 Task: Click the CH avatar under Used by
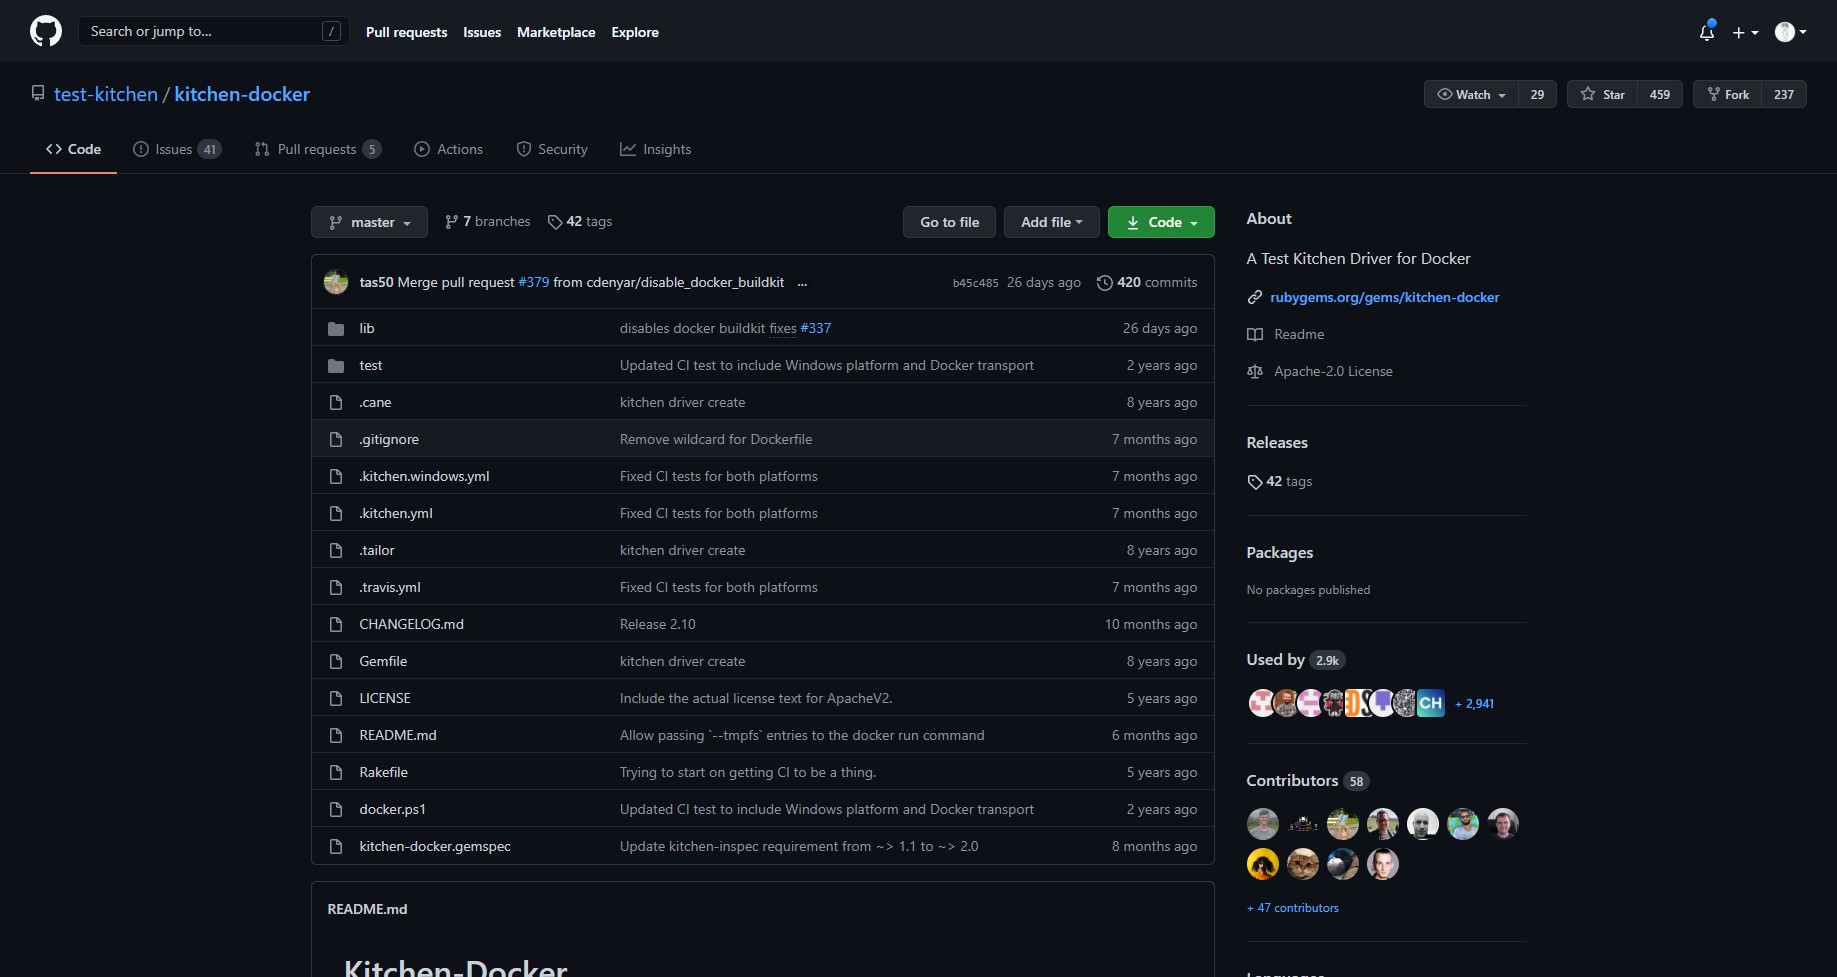pyautogui.click(x=1431, y=703)
